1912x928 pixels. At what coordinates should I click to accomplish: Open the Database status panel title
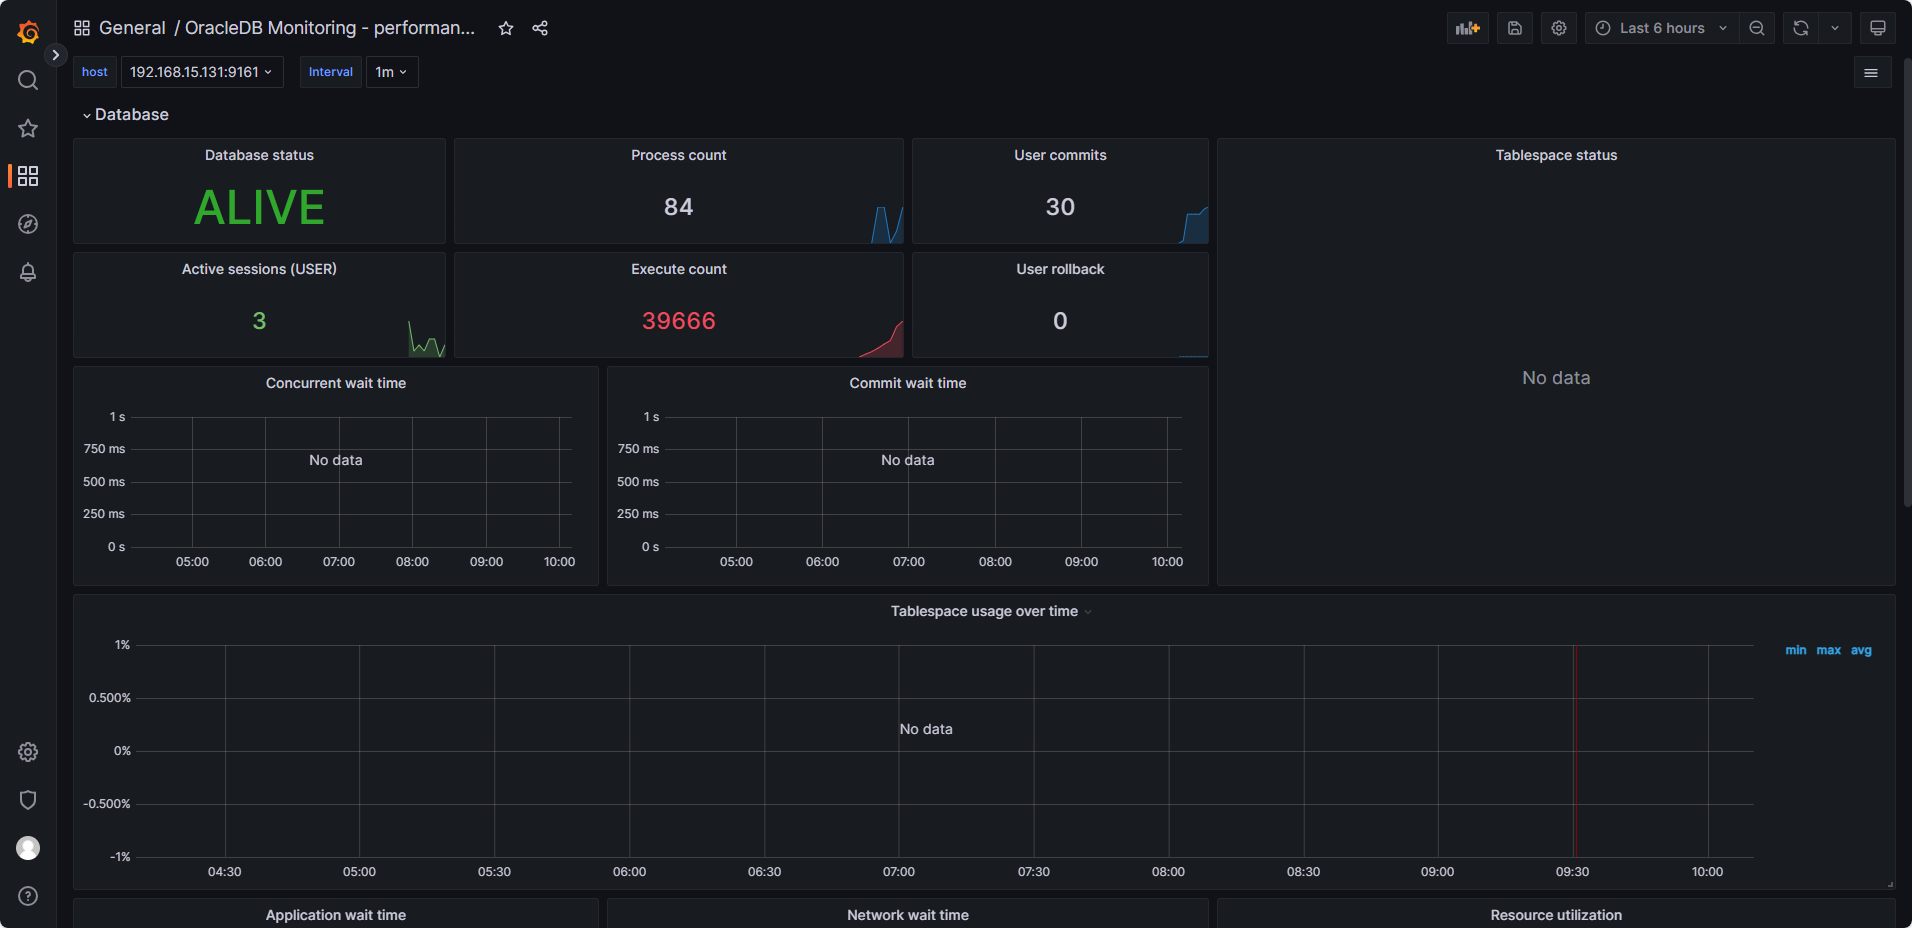pos(259,155)
